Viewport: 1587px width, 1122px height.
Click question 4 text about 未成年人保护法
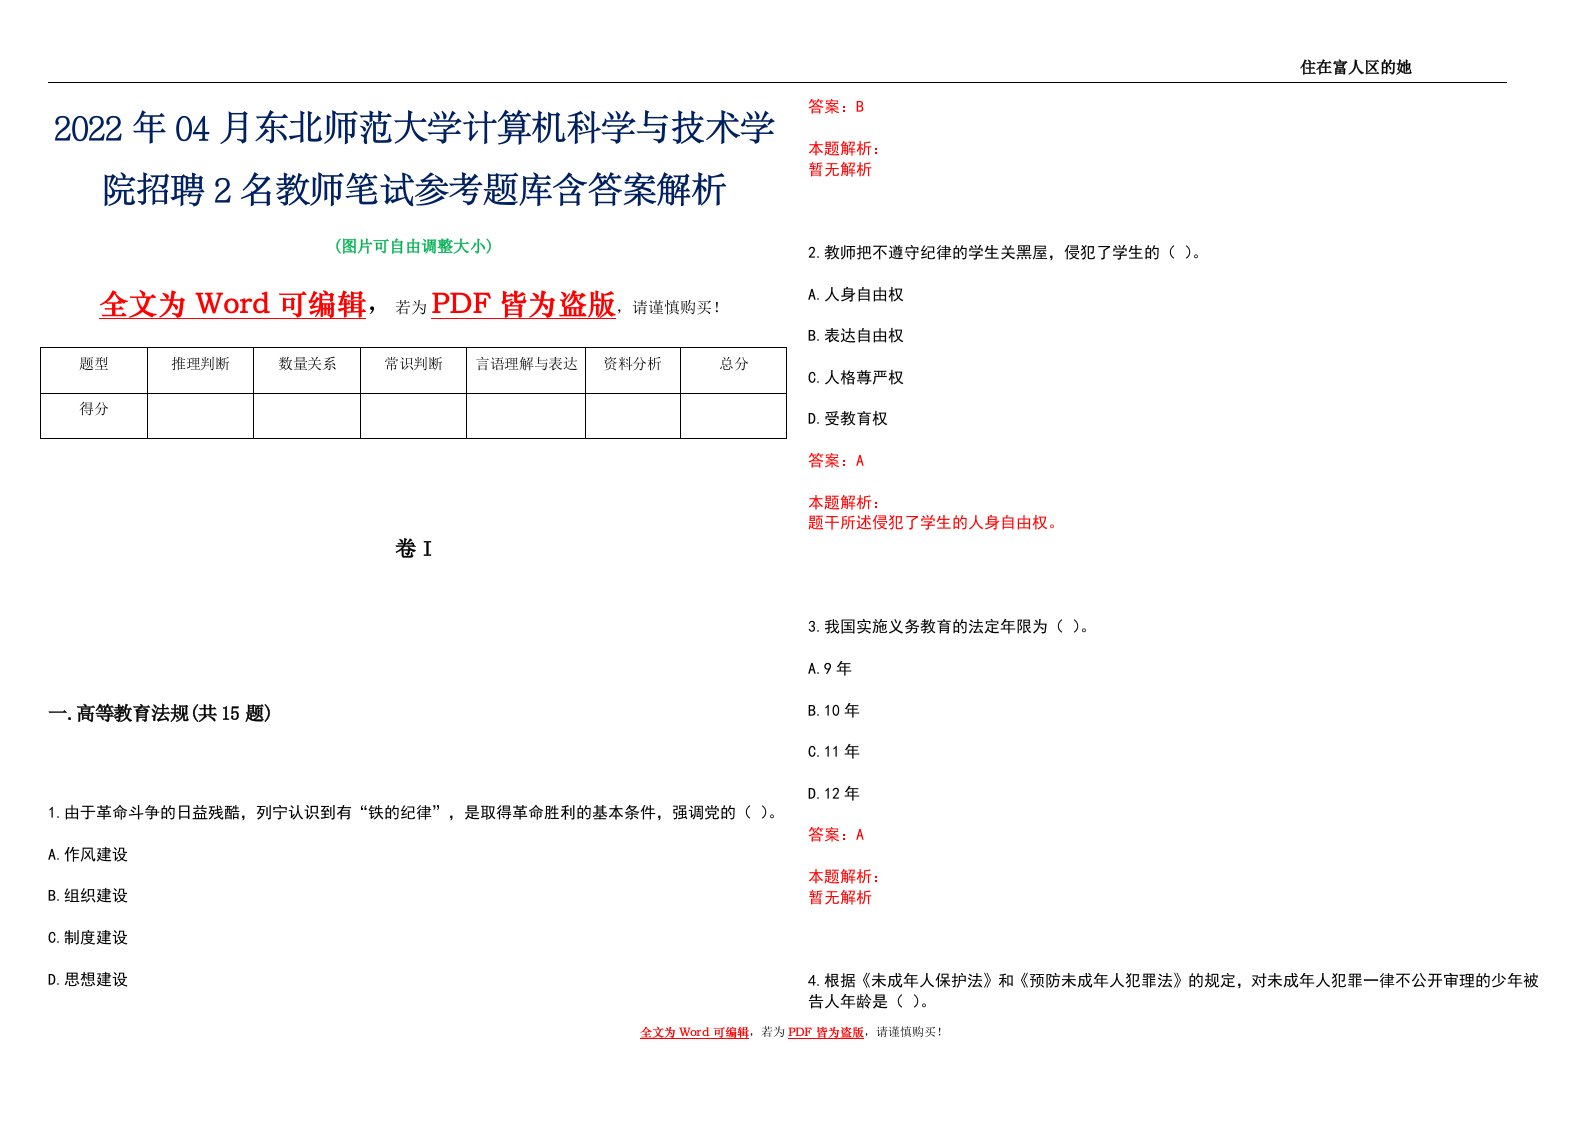(1173, 991)
